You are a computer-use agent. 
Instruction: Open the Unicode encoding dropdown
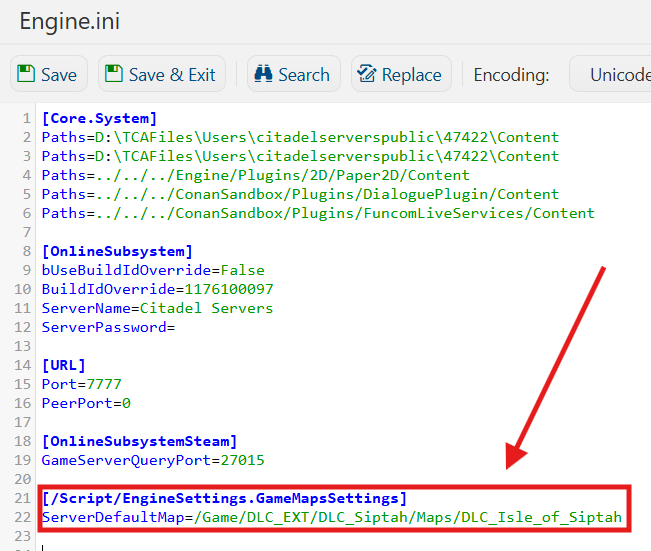tap(612, 74)
